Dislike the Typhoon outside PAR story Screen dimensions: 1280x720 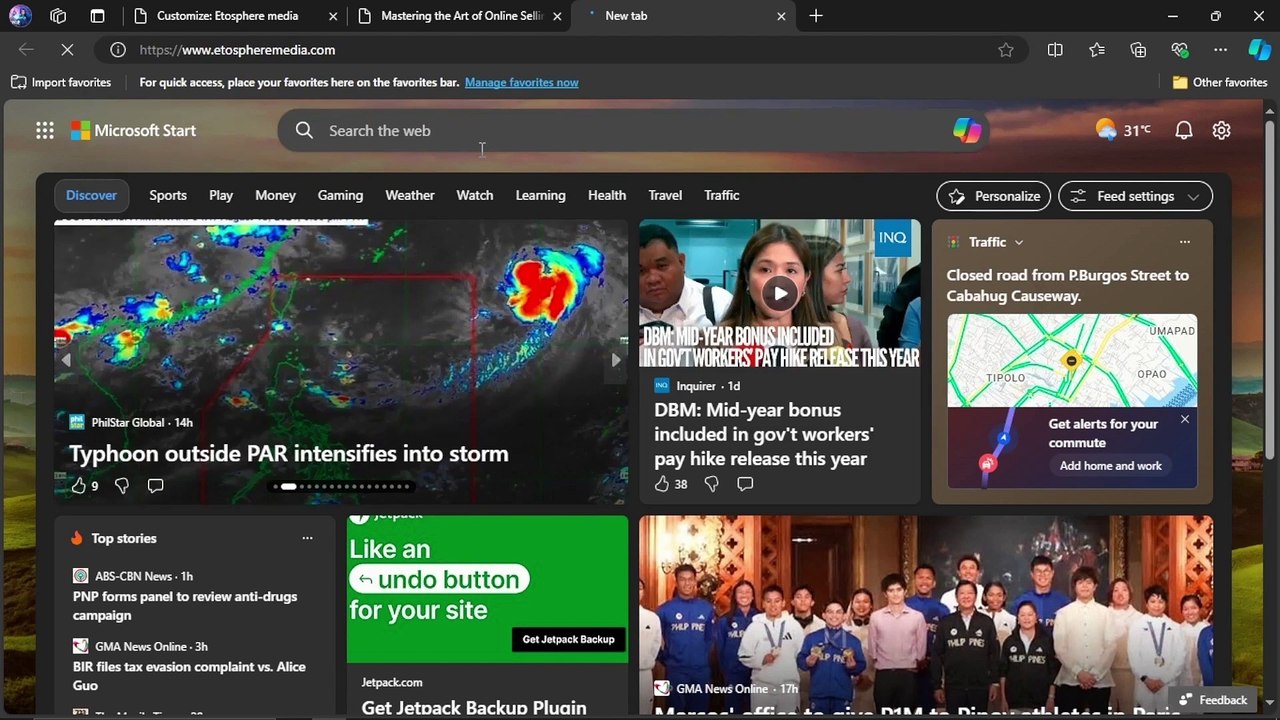point(122,485)
